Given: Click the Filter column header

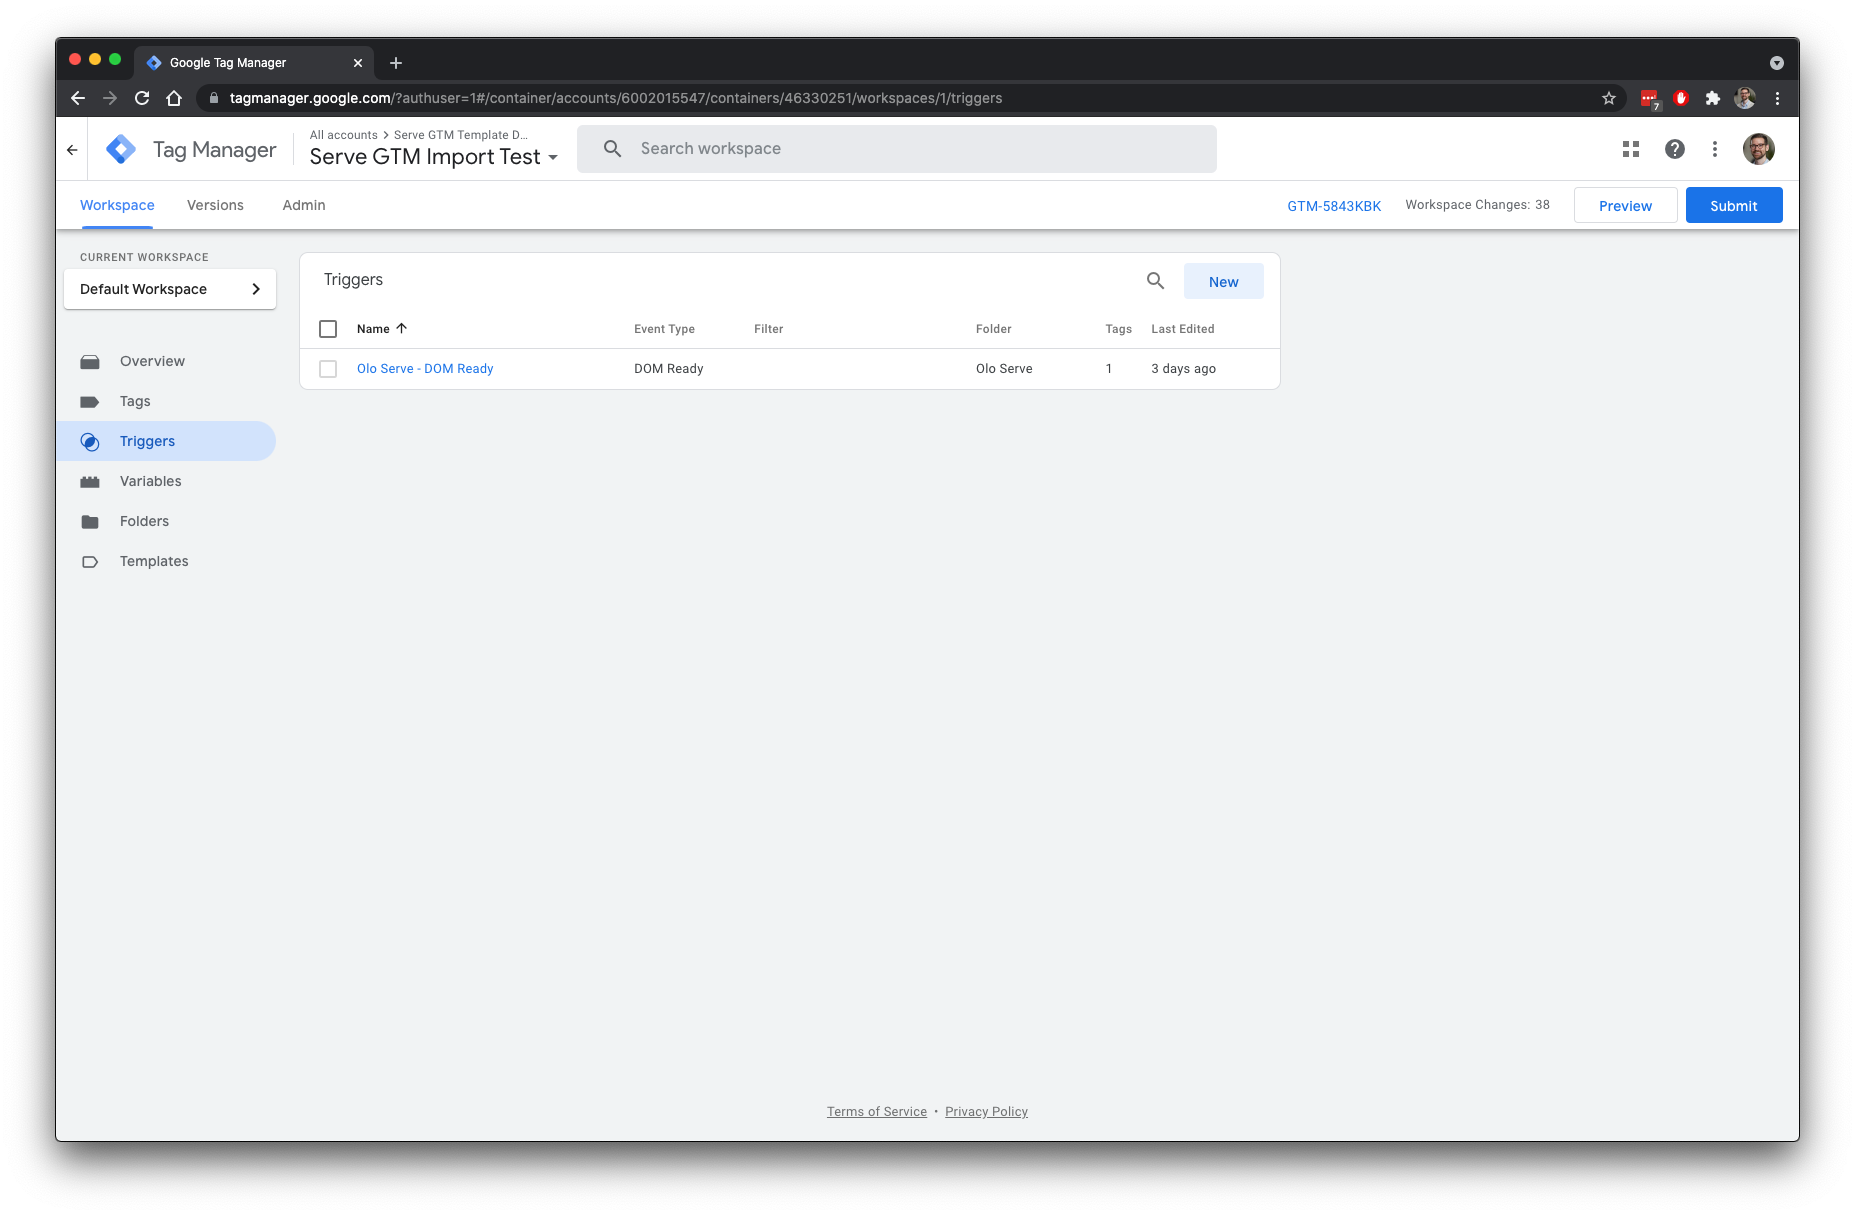Looking at the screenshot, I should pos(769,329).
